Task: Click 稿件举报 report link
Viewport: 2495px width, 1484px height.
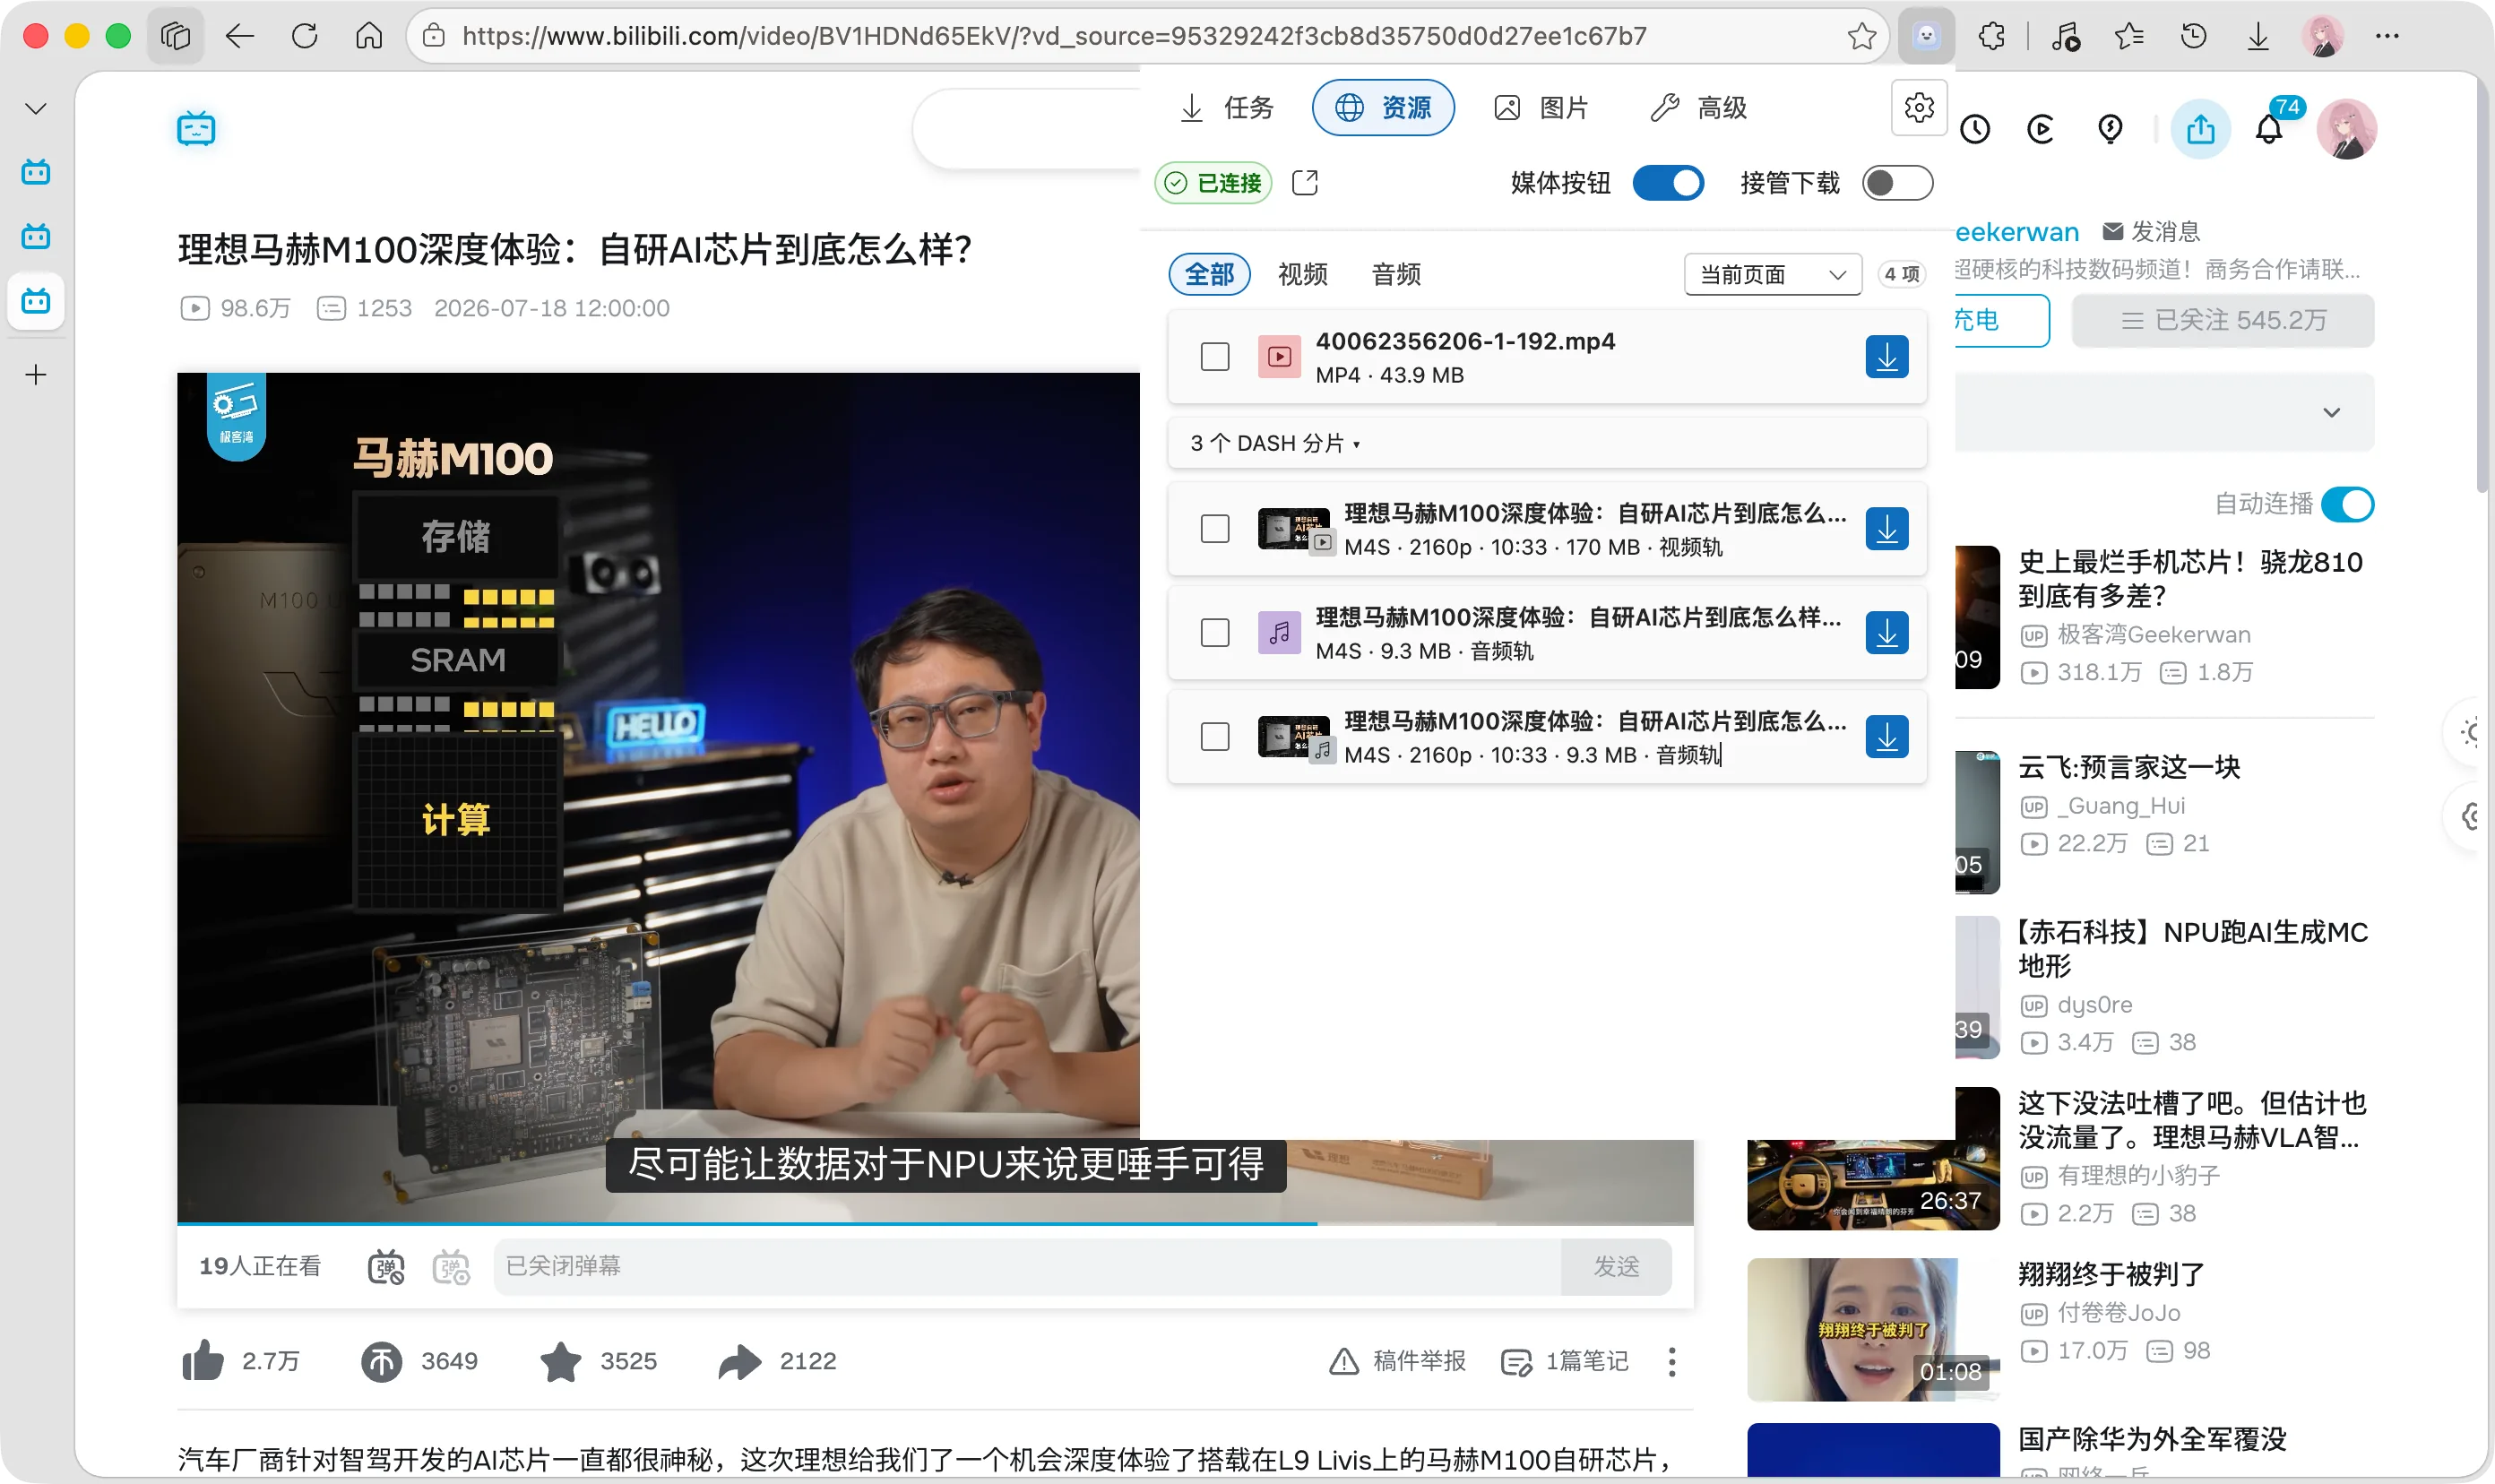Action: click(x=1397, y=1361)
